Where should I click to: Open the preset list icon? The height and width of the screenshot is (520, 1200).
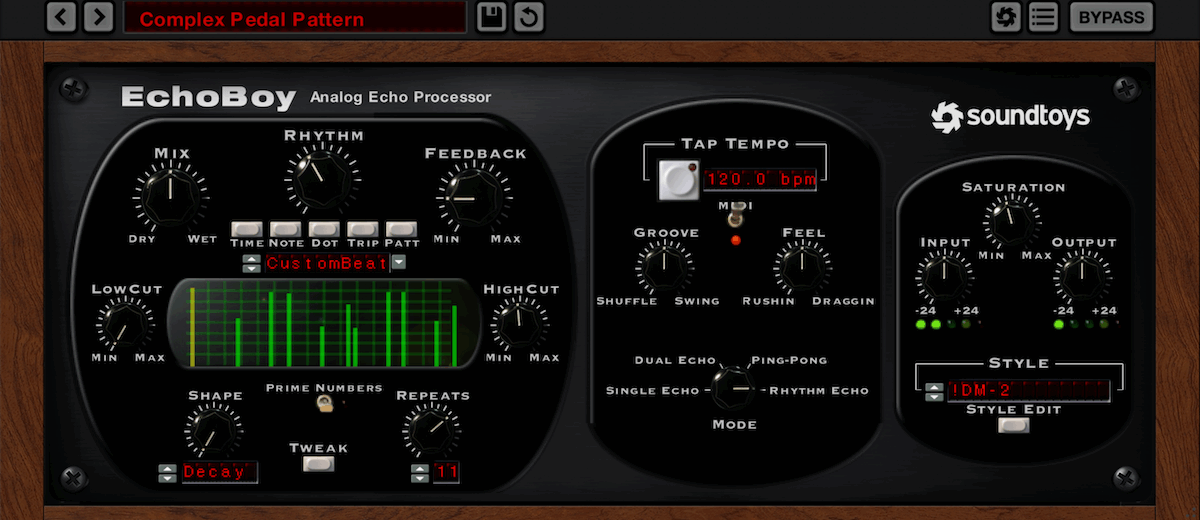pos(1043,17)
